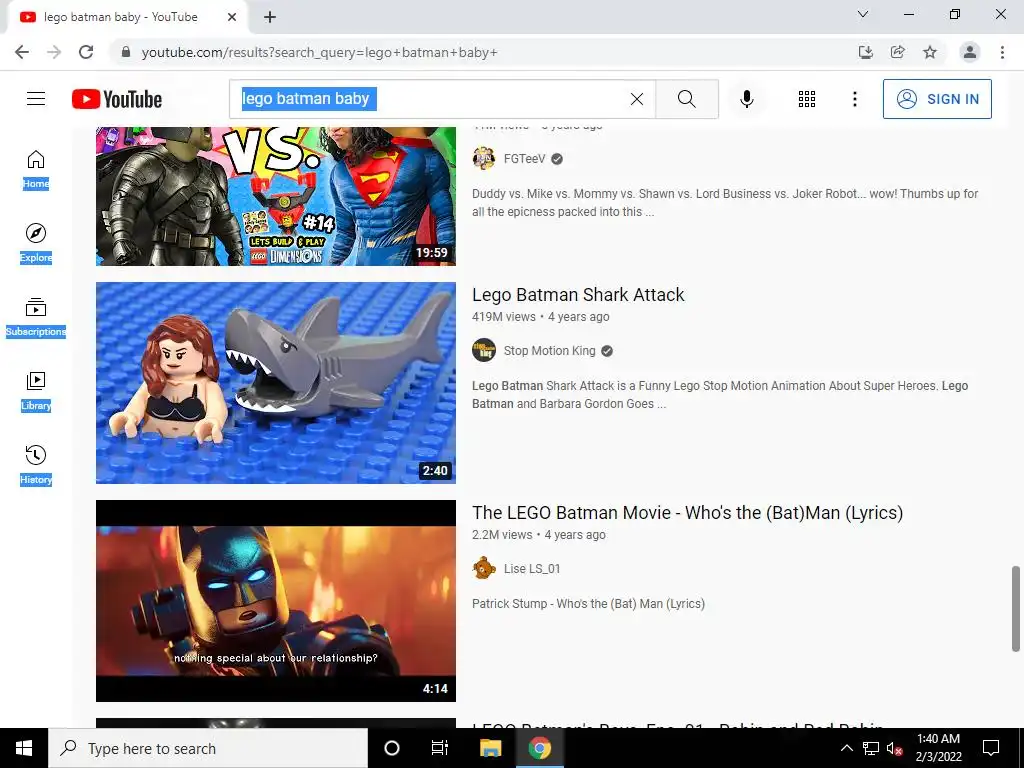Viewport: 1024px width, 768px height.
Task: Open the Chrome profile avatar
Action: click(x=970, y=52)
